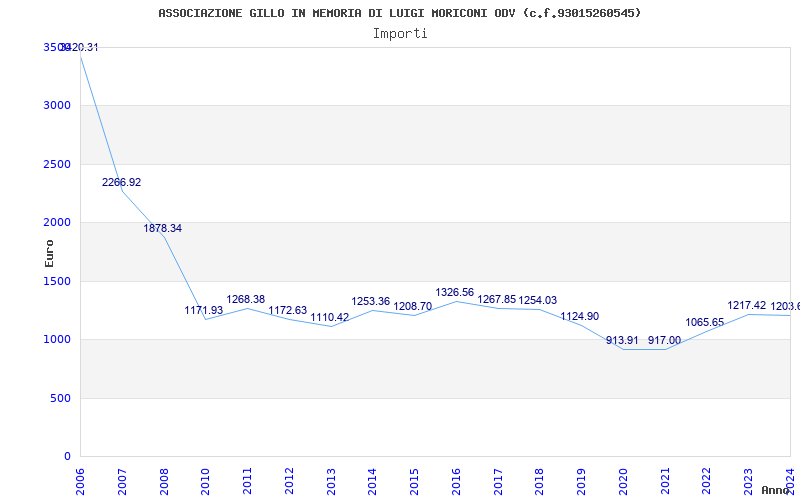Viewport: 800px width, 500px height.
Task: Click x-axis year 2017
Action: pyautogui.click(x=498, y=482)
